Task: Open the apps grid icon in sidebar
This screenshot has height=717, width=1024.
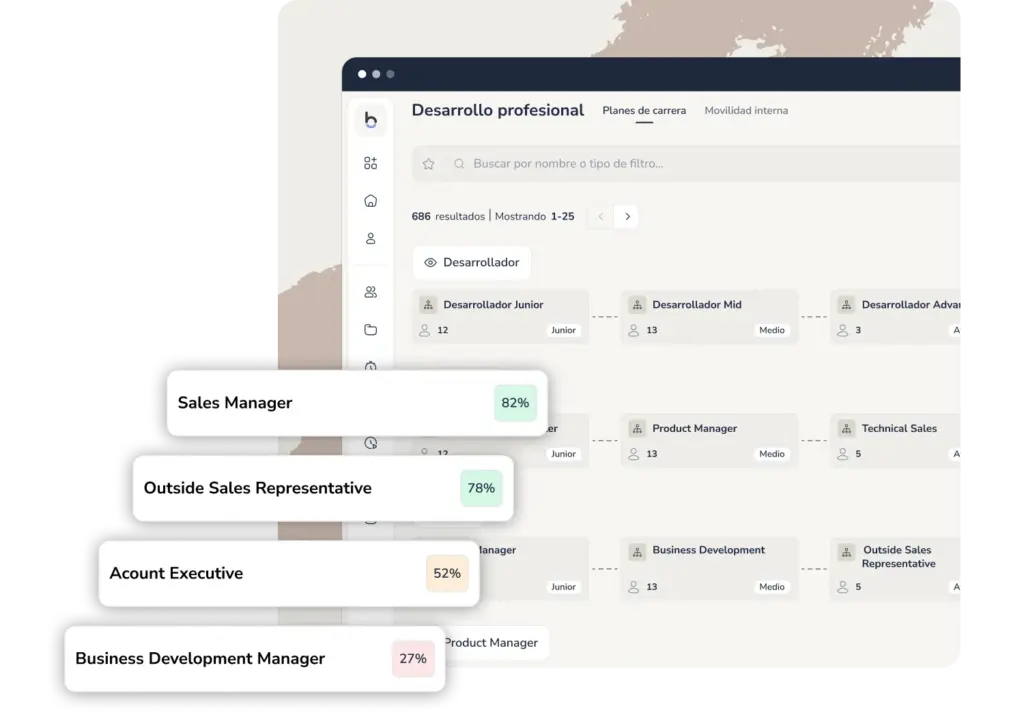Action: point(371,163)
